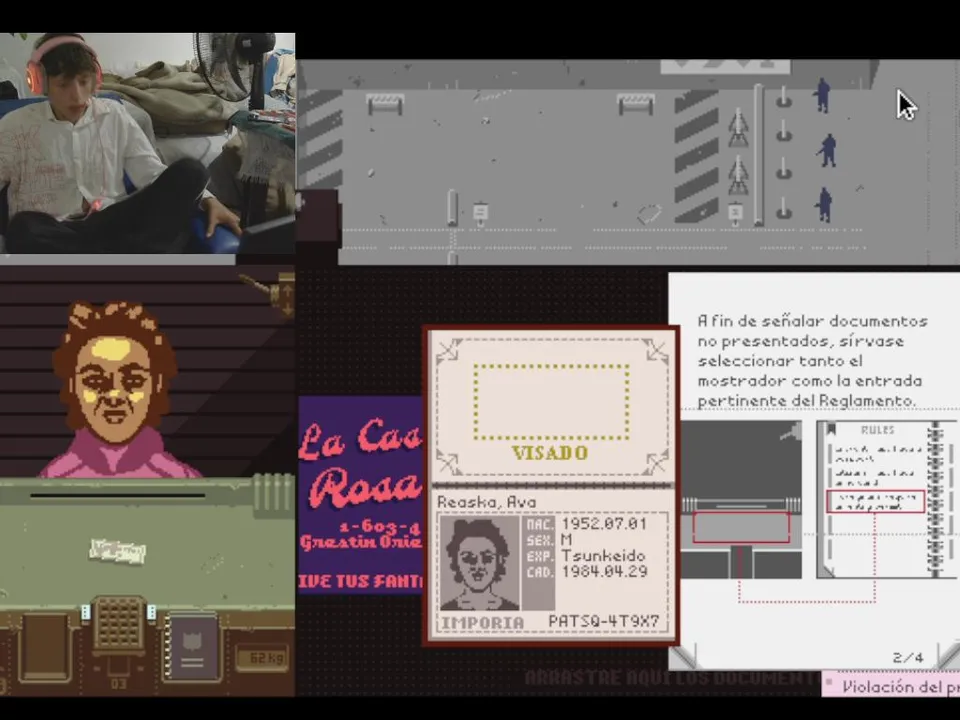Image resolution: width=960 pixels, height=720 pixels.
Task: Click the rulebook instruction paragraph text
Action: 812,361
